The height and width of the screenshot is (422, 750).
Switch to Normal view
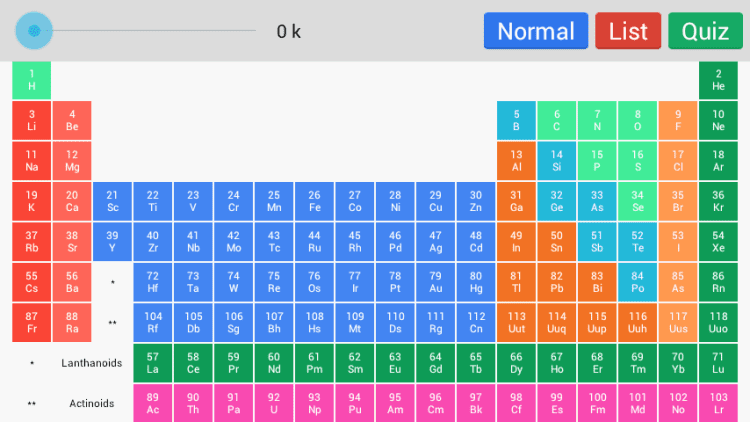[x=536, y=31]
